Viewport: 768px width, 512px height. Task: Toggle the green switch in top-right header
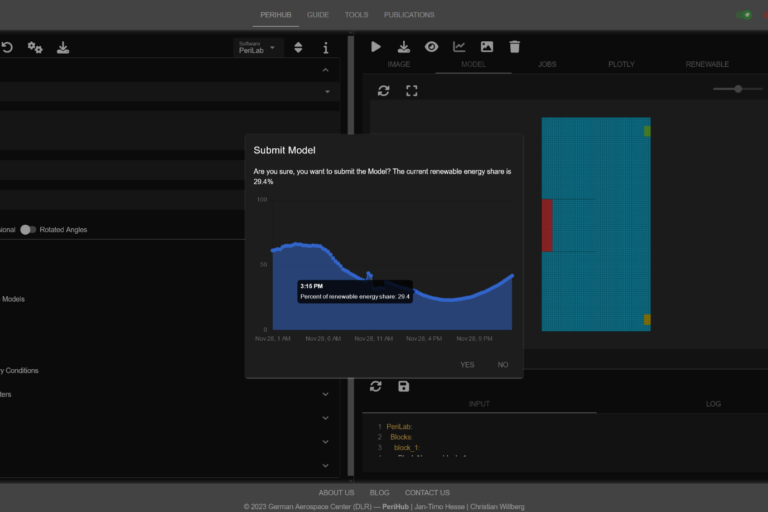point(745,15)
